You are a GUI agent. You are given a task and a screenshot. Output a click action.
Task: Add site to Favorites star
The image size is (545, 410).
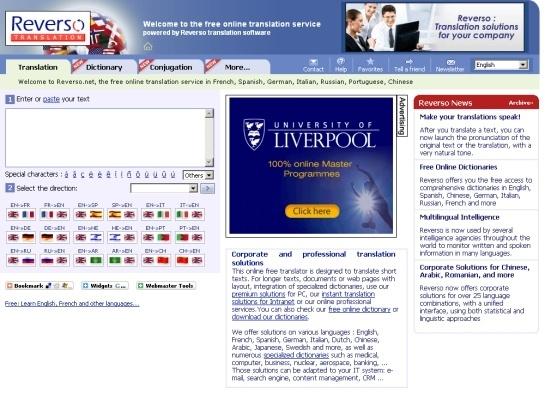coord(370,62)
